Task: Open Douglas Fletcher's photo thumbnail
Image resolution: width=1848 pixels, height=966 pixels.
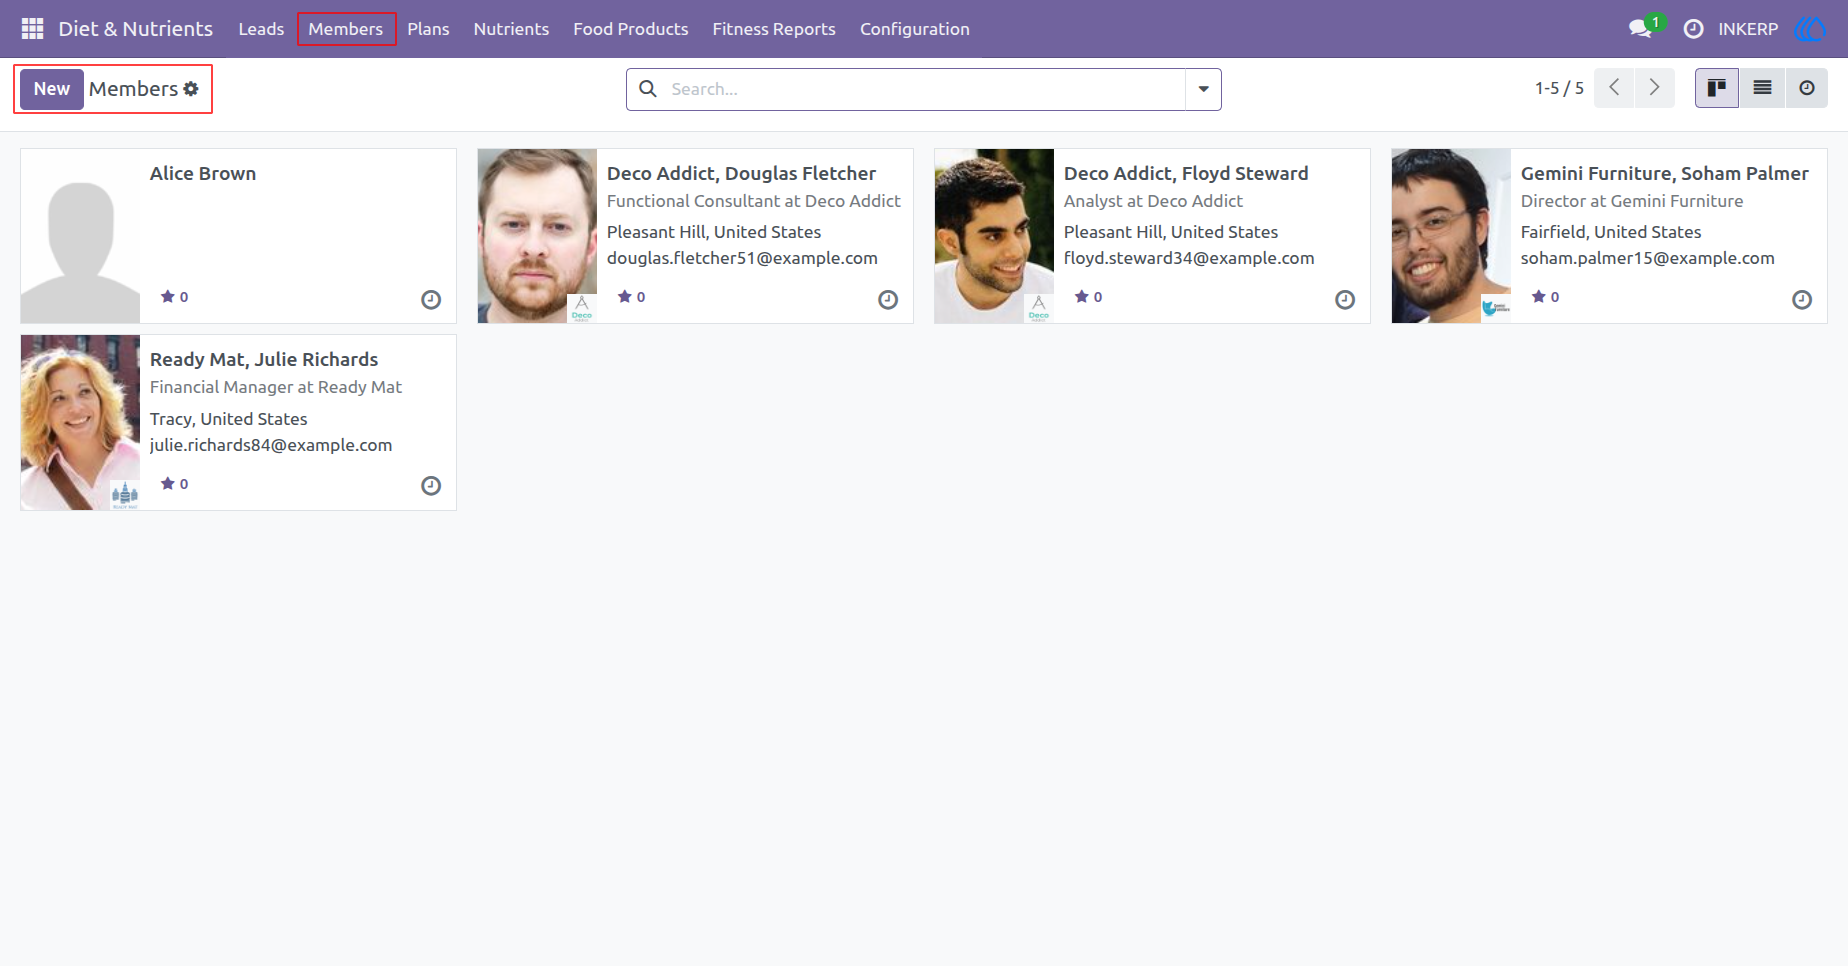Action: point(537,236)
